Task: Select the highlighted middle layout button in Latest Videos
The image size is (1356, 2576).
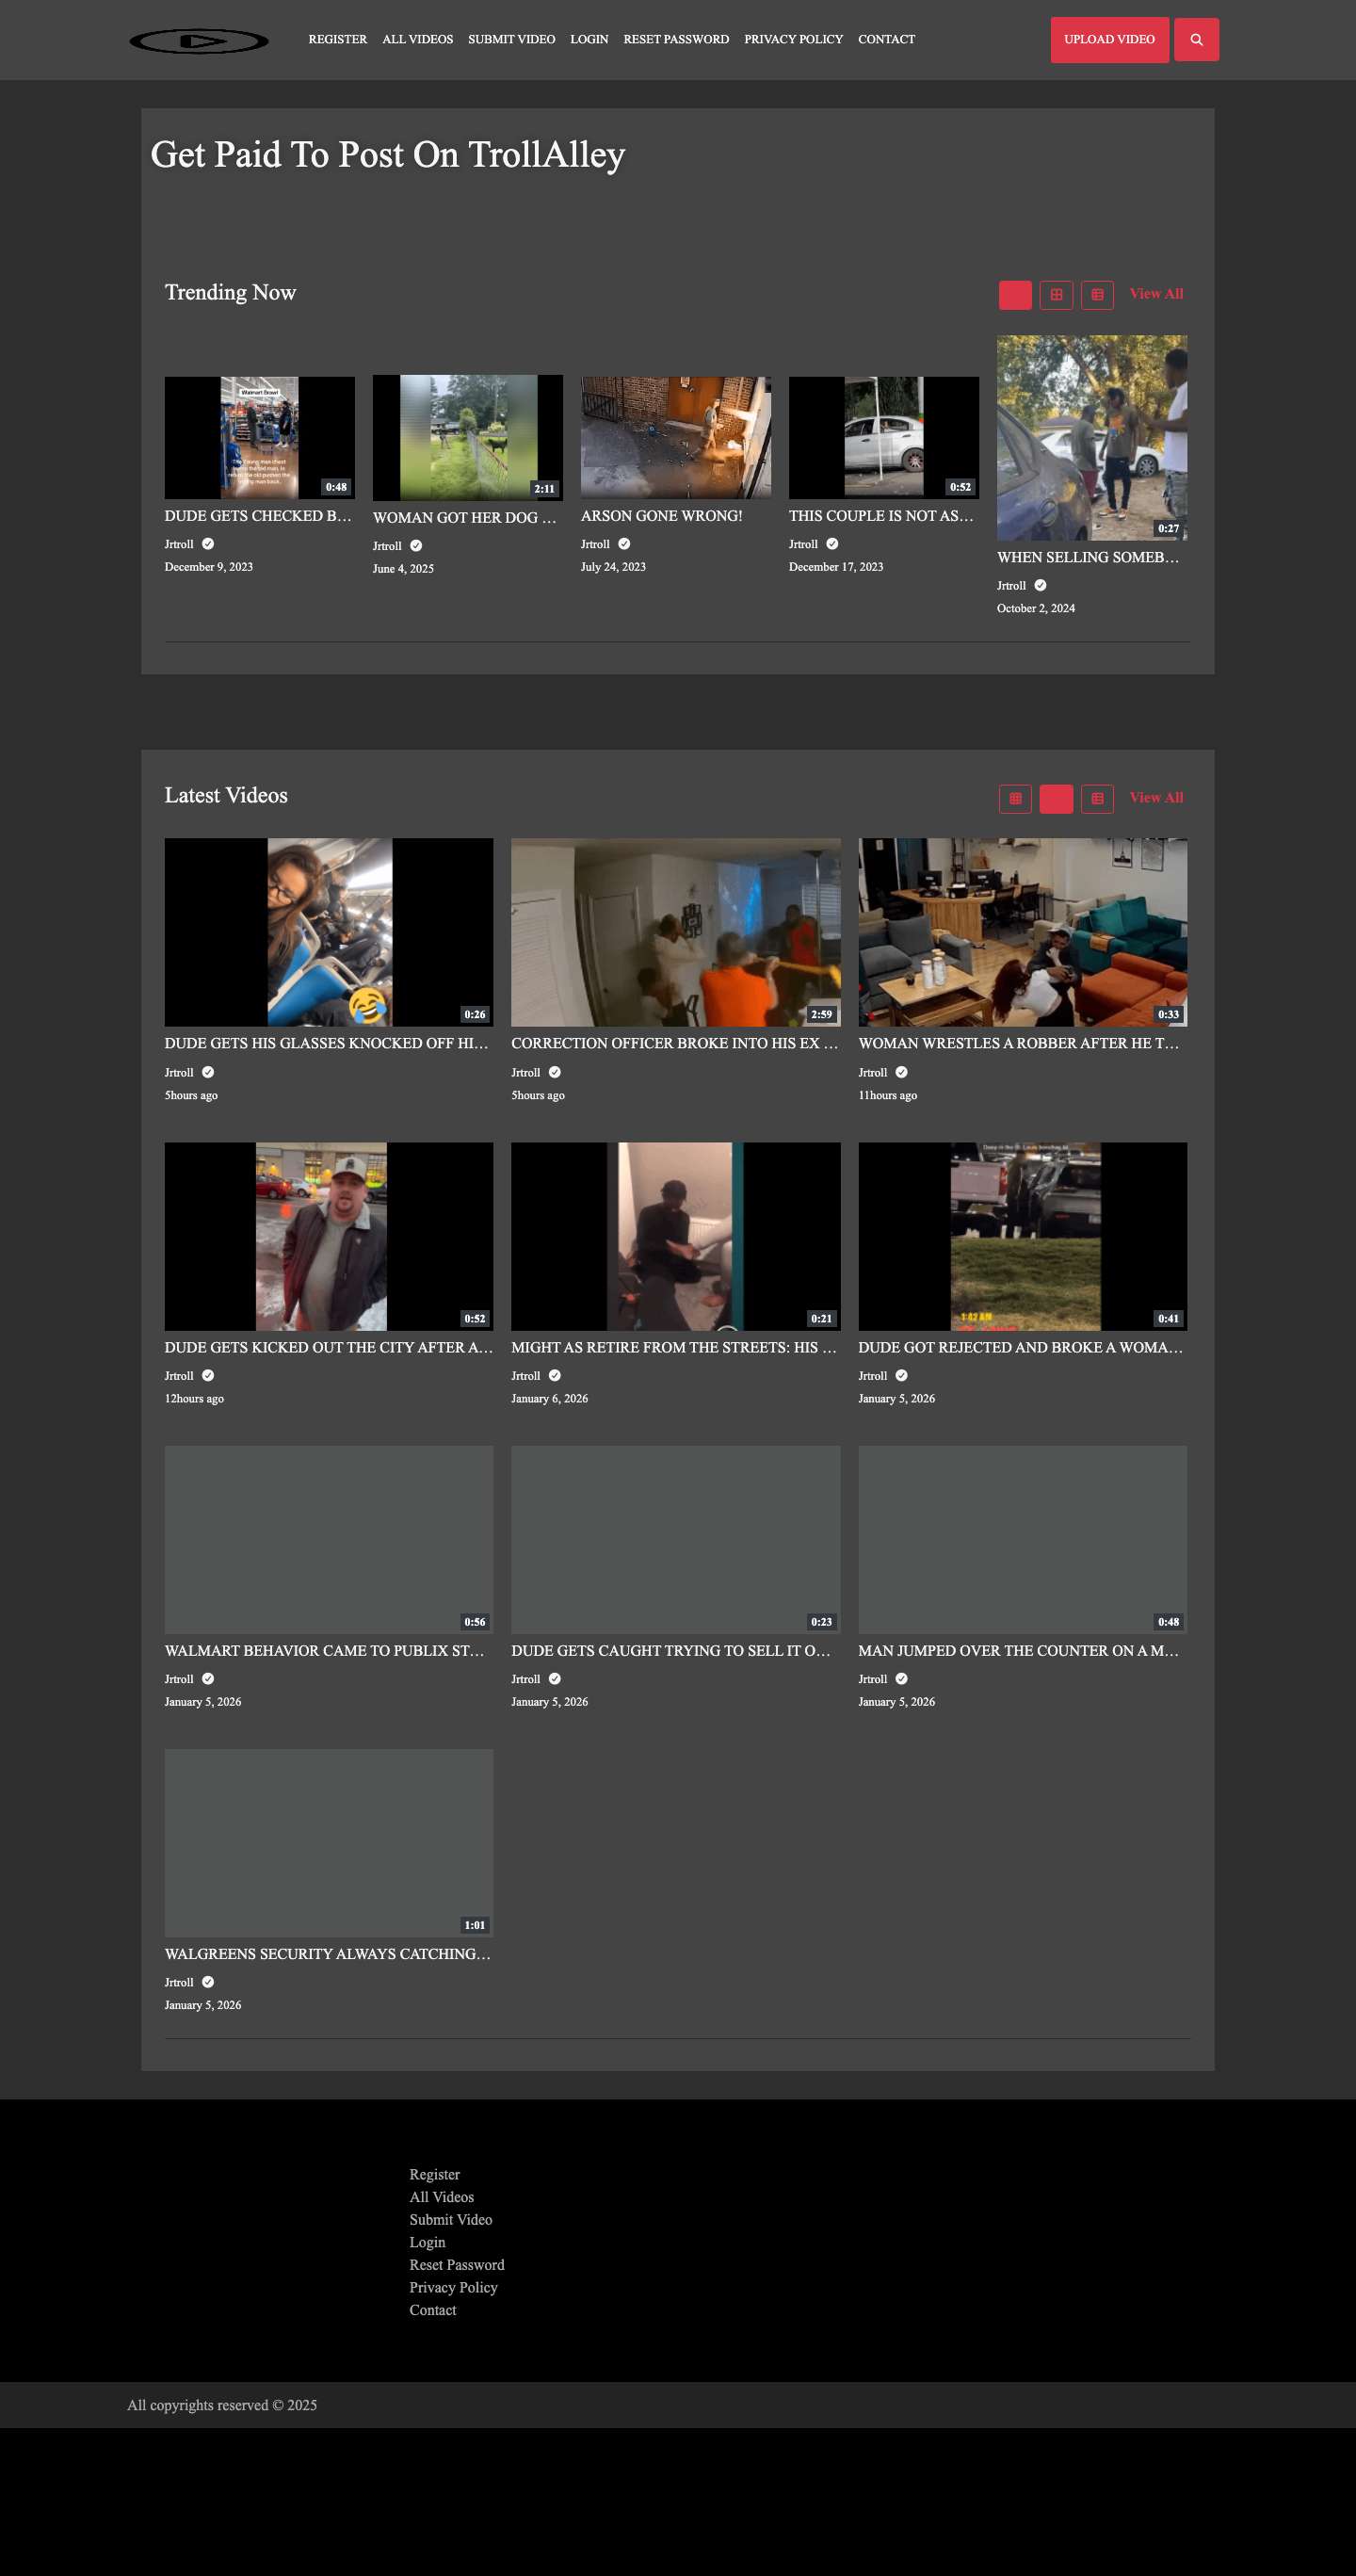Action: coord(1056,799)
